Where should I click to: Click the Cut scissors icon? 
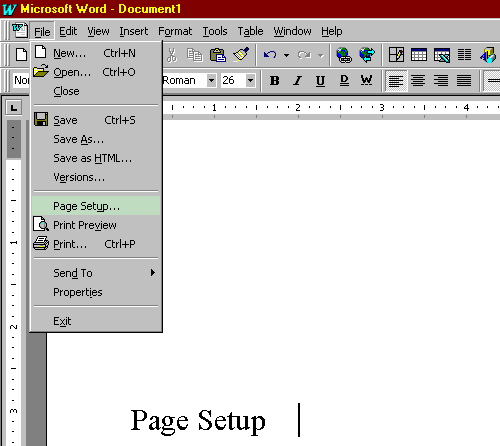click(172, 55)
